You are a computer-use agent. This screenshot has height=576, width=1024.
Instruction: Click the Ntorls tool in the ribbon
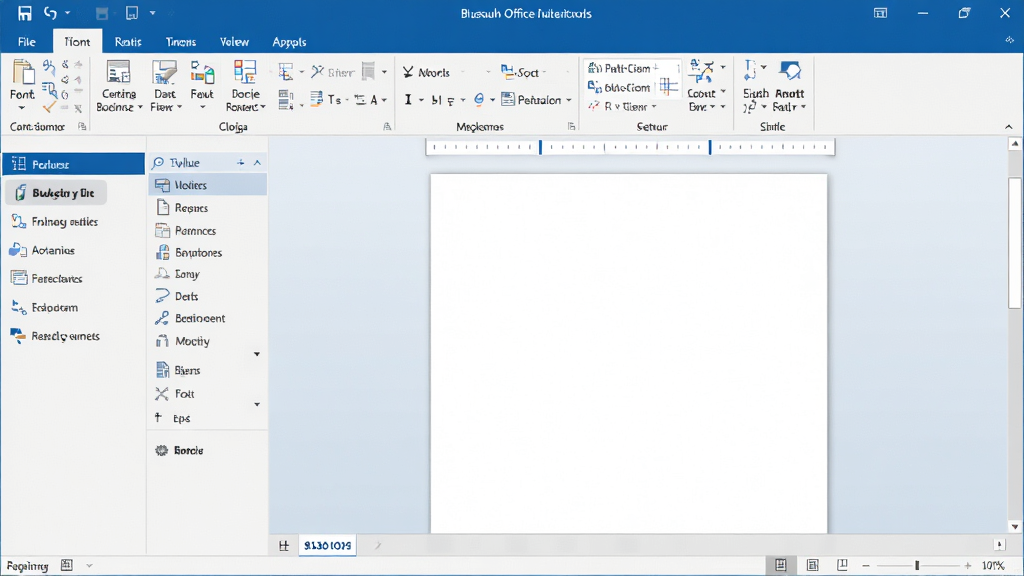426,72
